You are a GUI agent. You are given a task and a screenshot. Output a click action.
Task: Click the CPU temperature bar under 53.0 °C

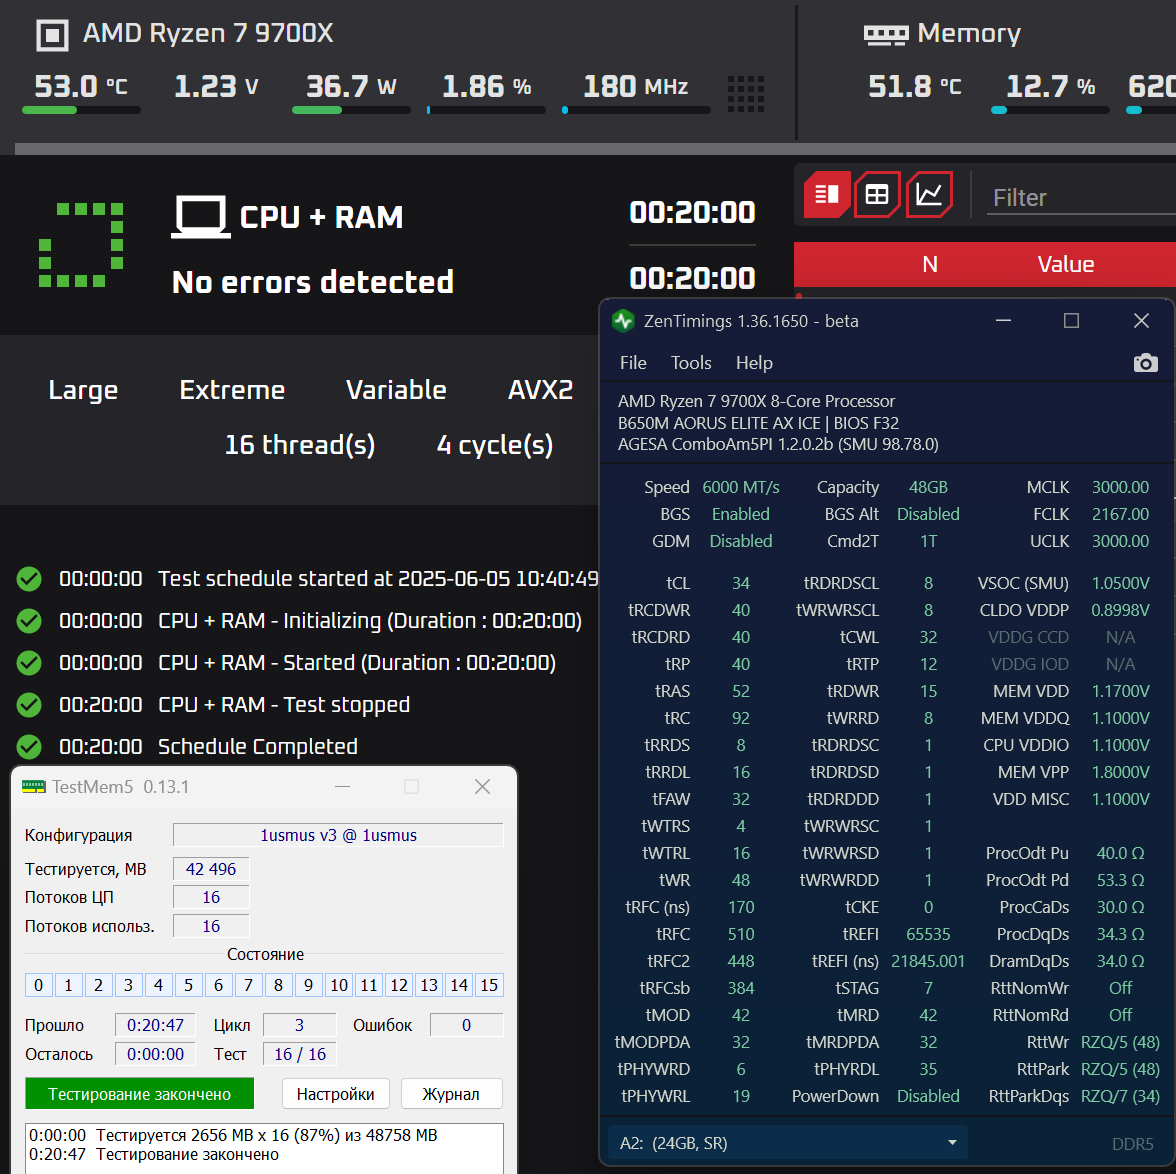(81, 110)
